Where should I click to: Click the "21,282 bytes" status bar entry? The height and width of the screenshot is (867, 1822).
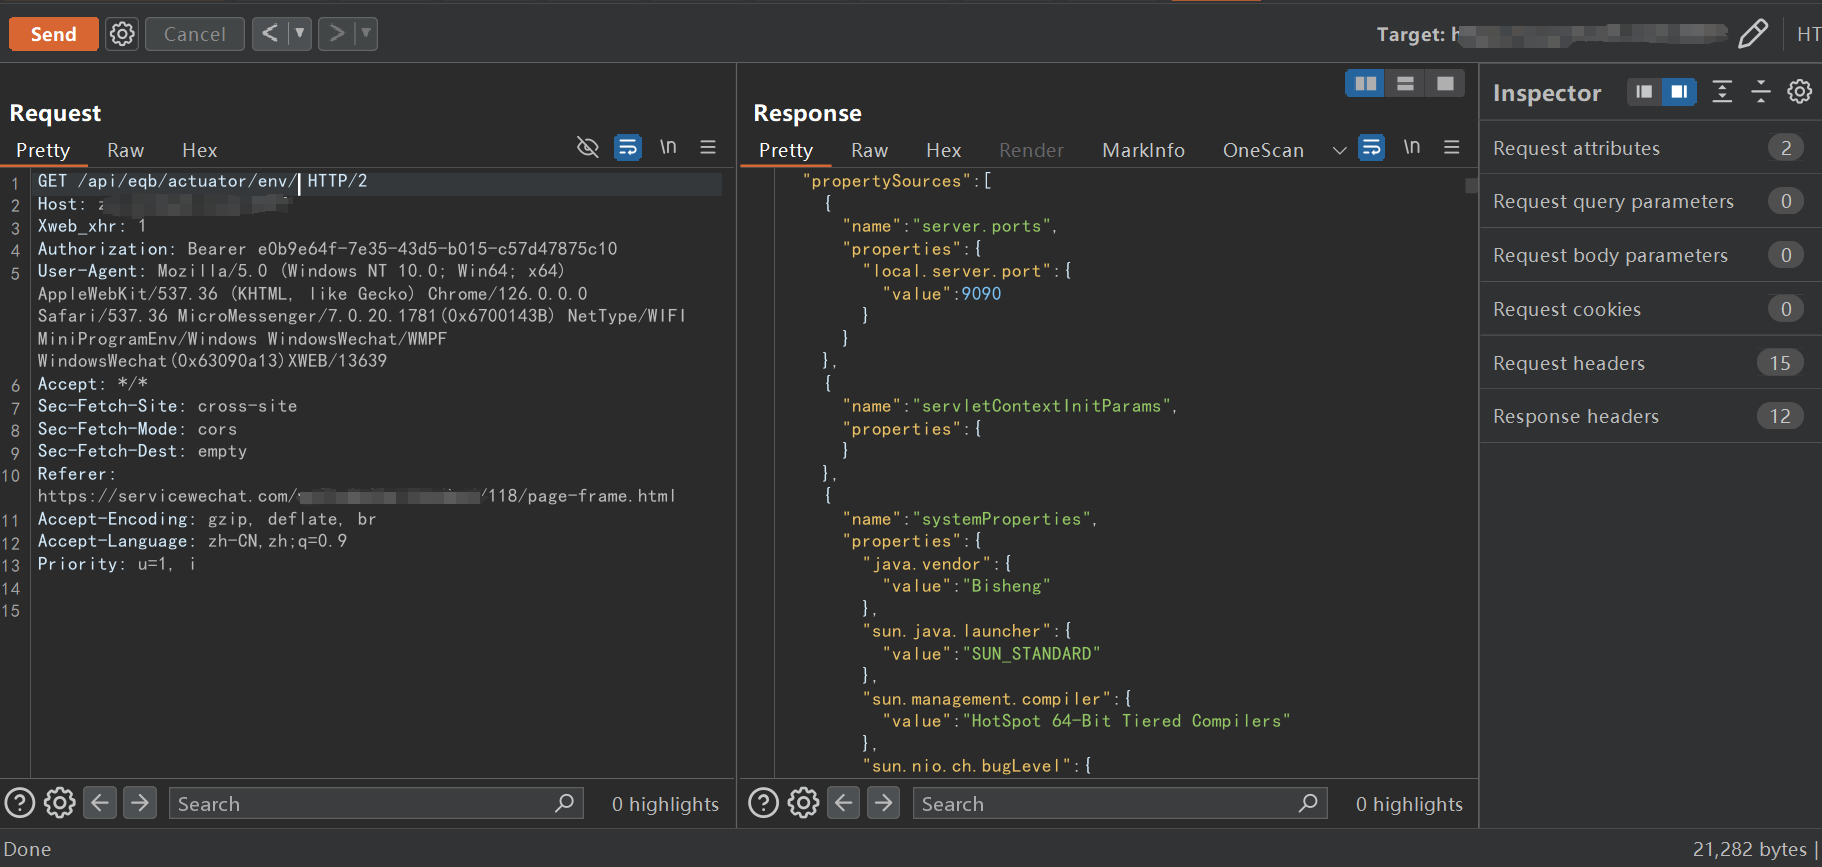tap(1750, 849)
